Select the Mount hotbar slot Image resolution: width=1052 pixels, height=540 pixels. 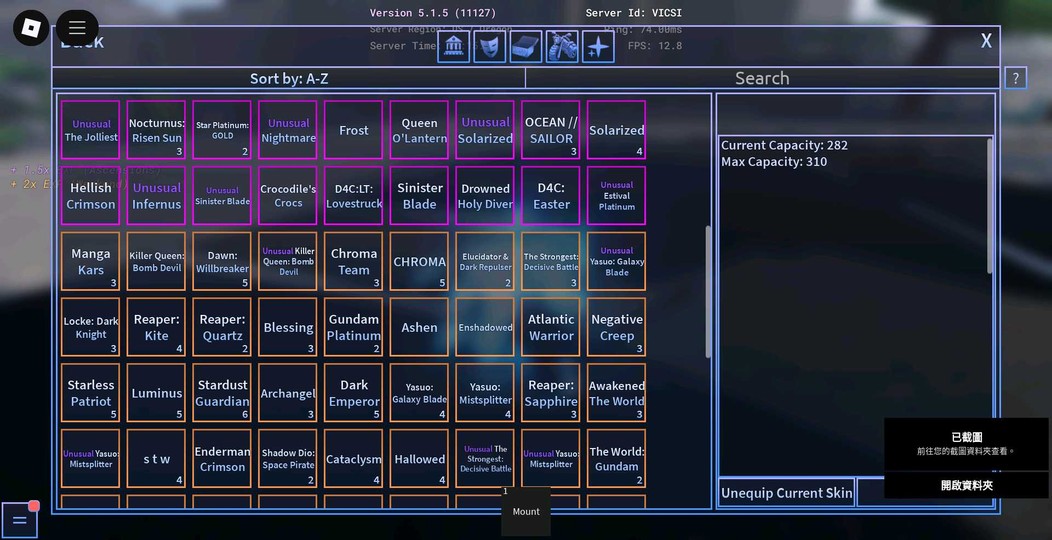[526, 511]
